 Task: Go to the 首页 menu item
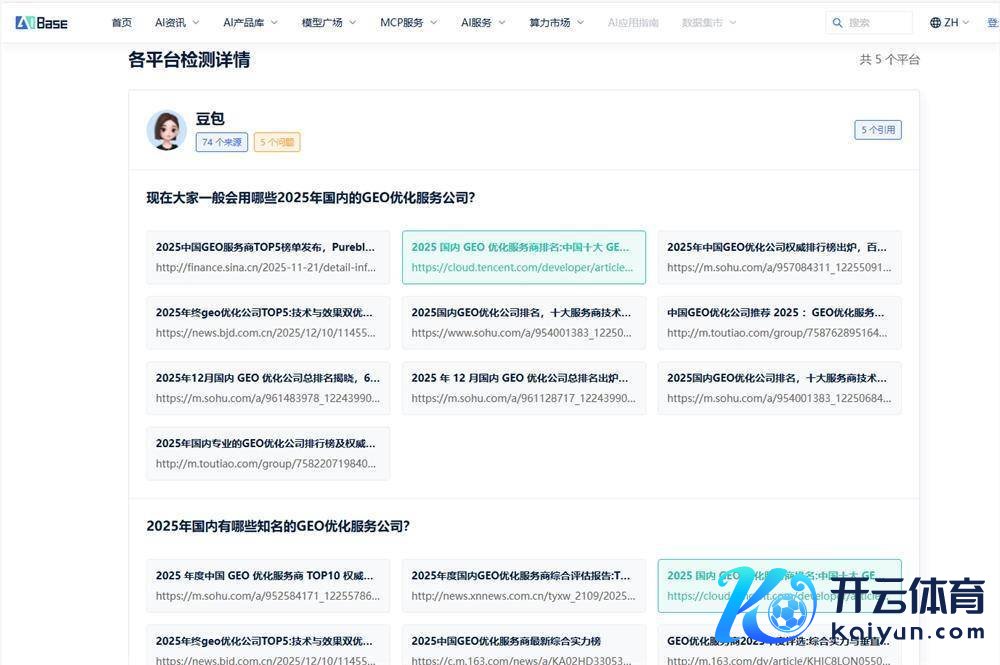[121, 22]
